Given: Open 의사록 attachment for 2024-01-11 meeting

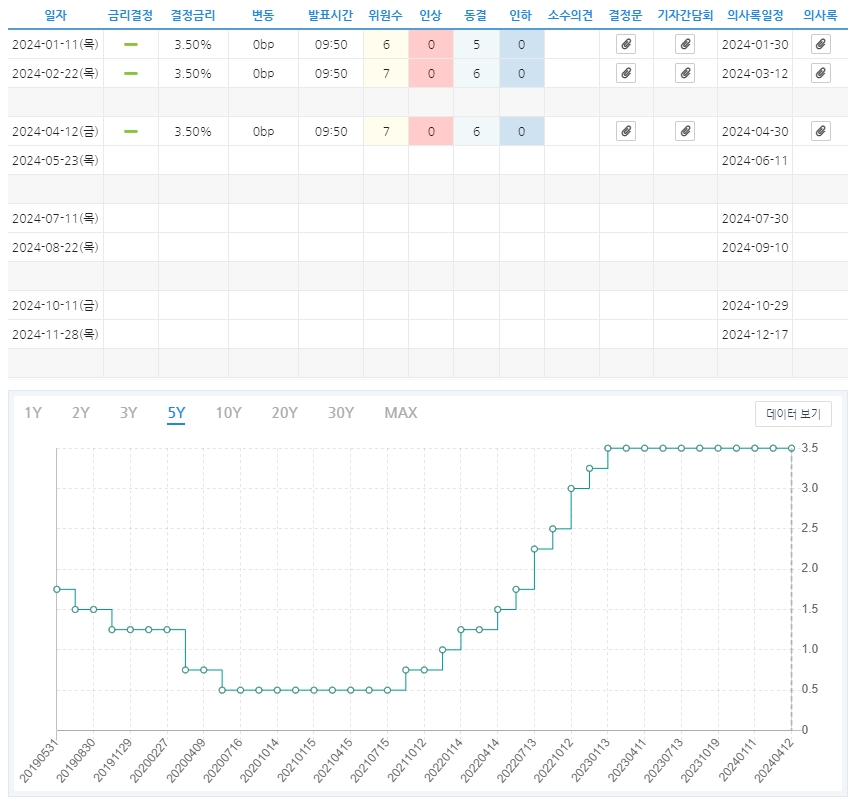Looking at the screenshot, I should tap(820, 45).
